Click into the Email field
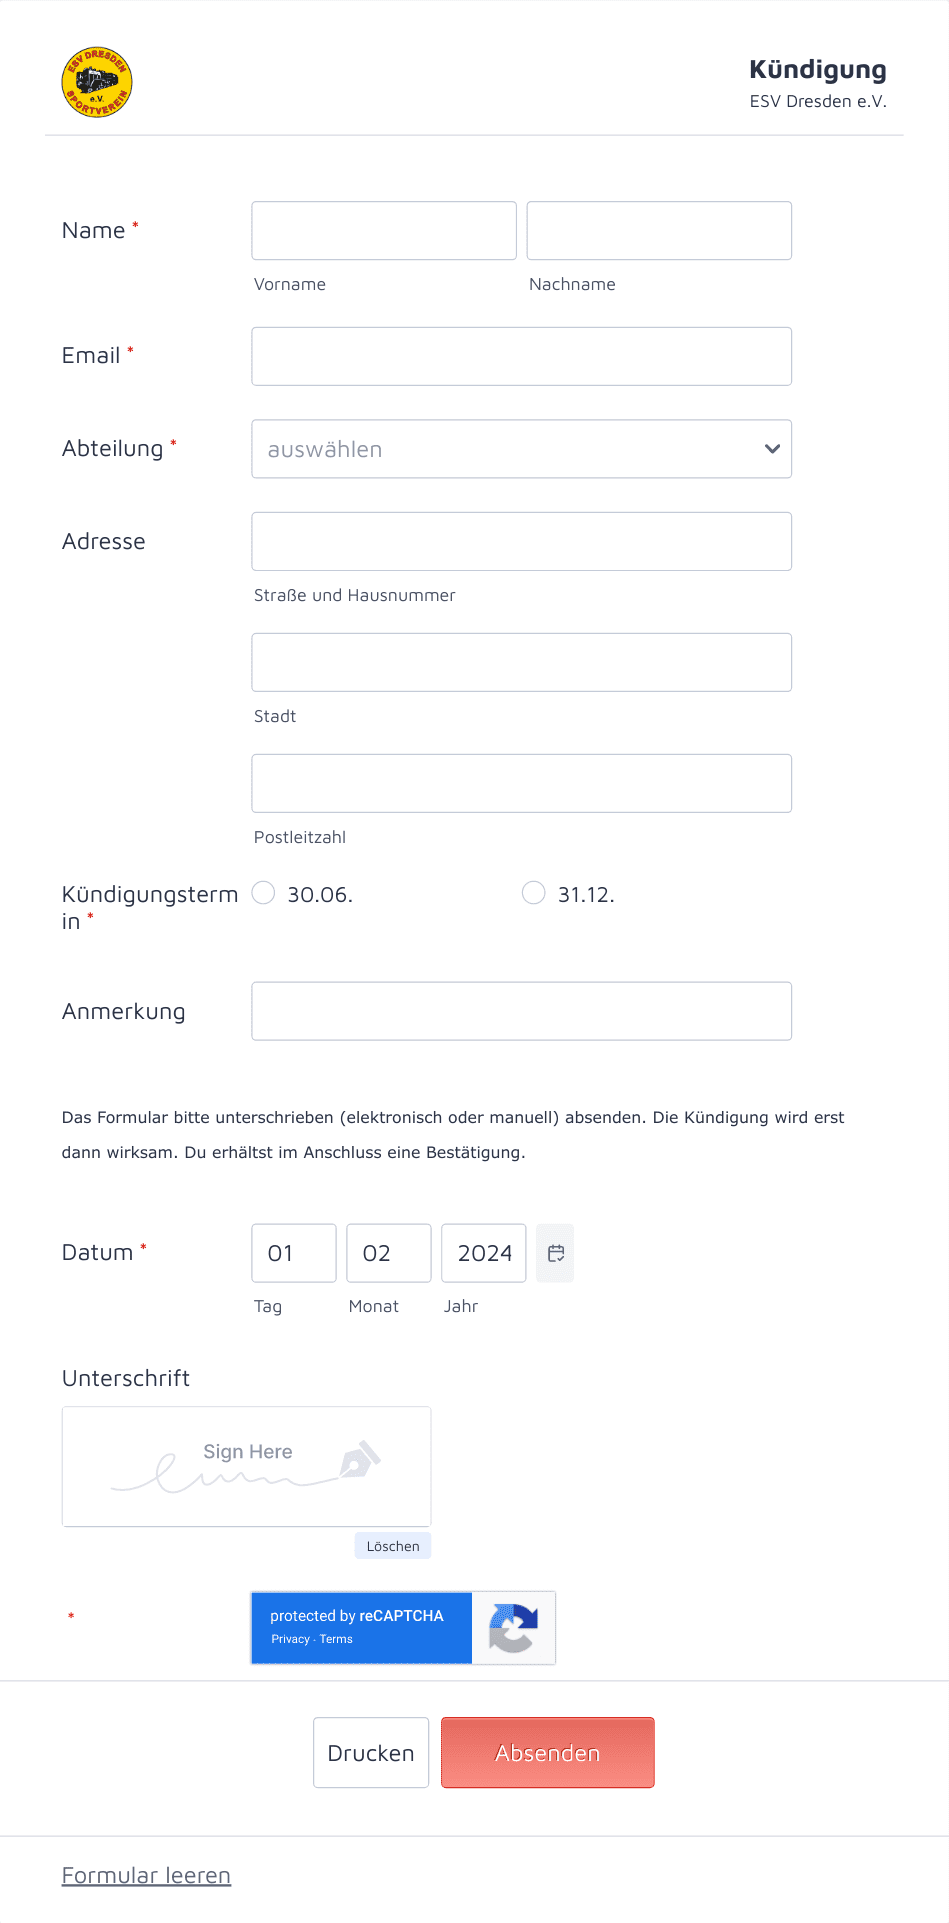Screen dimensions: 949x1923 [x=522, y=356]
